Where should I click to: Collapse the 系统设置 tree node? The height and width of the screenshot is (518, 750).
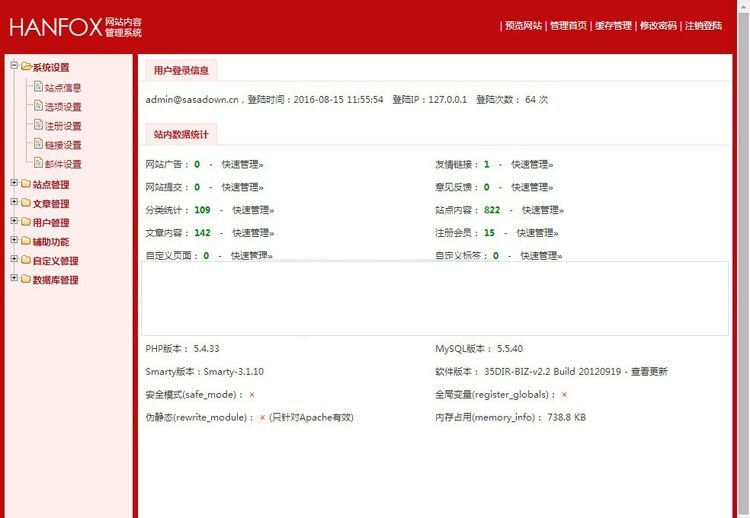tap(14, 65)
